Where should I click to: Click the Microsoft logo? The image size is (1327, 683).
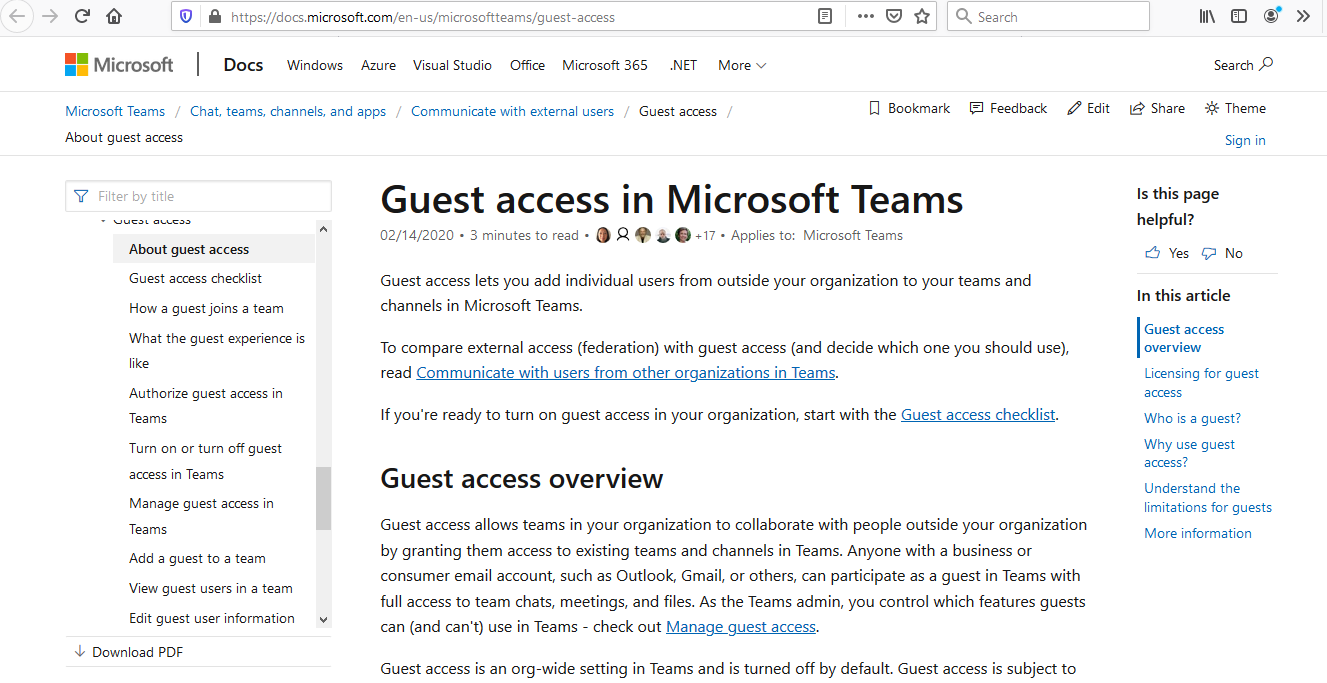click(119, 65)
